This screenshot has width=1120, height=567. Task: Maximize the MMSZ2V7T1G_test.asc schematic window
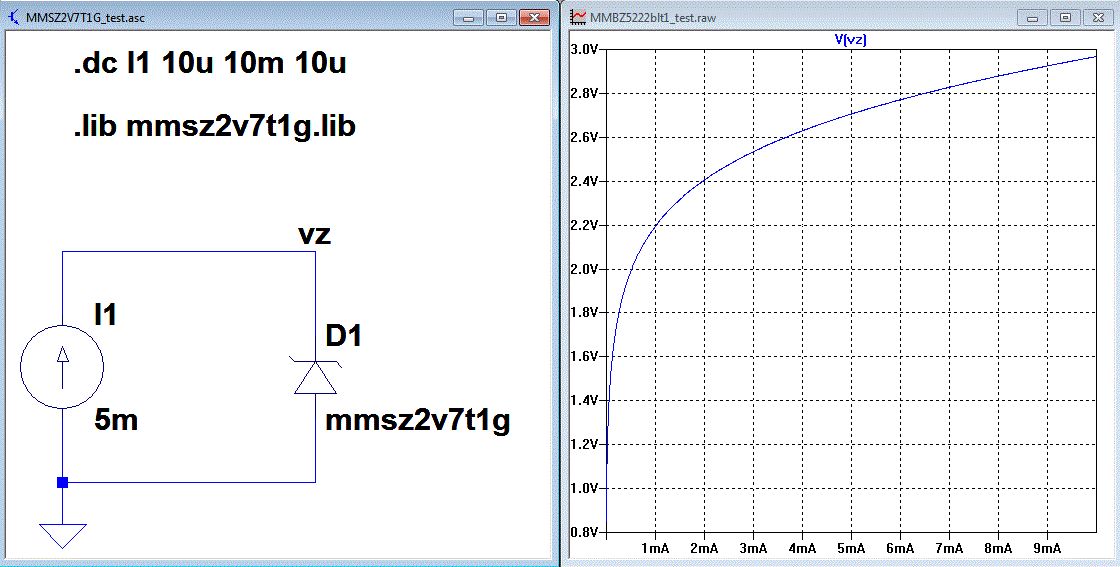click(x=502, y=18)
